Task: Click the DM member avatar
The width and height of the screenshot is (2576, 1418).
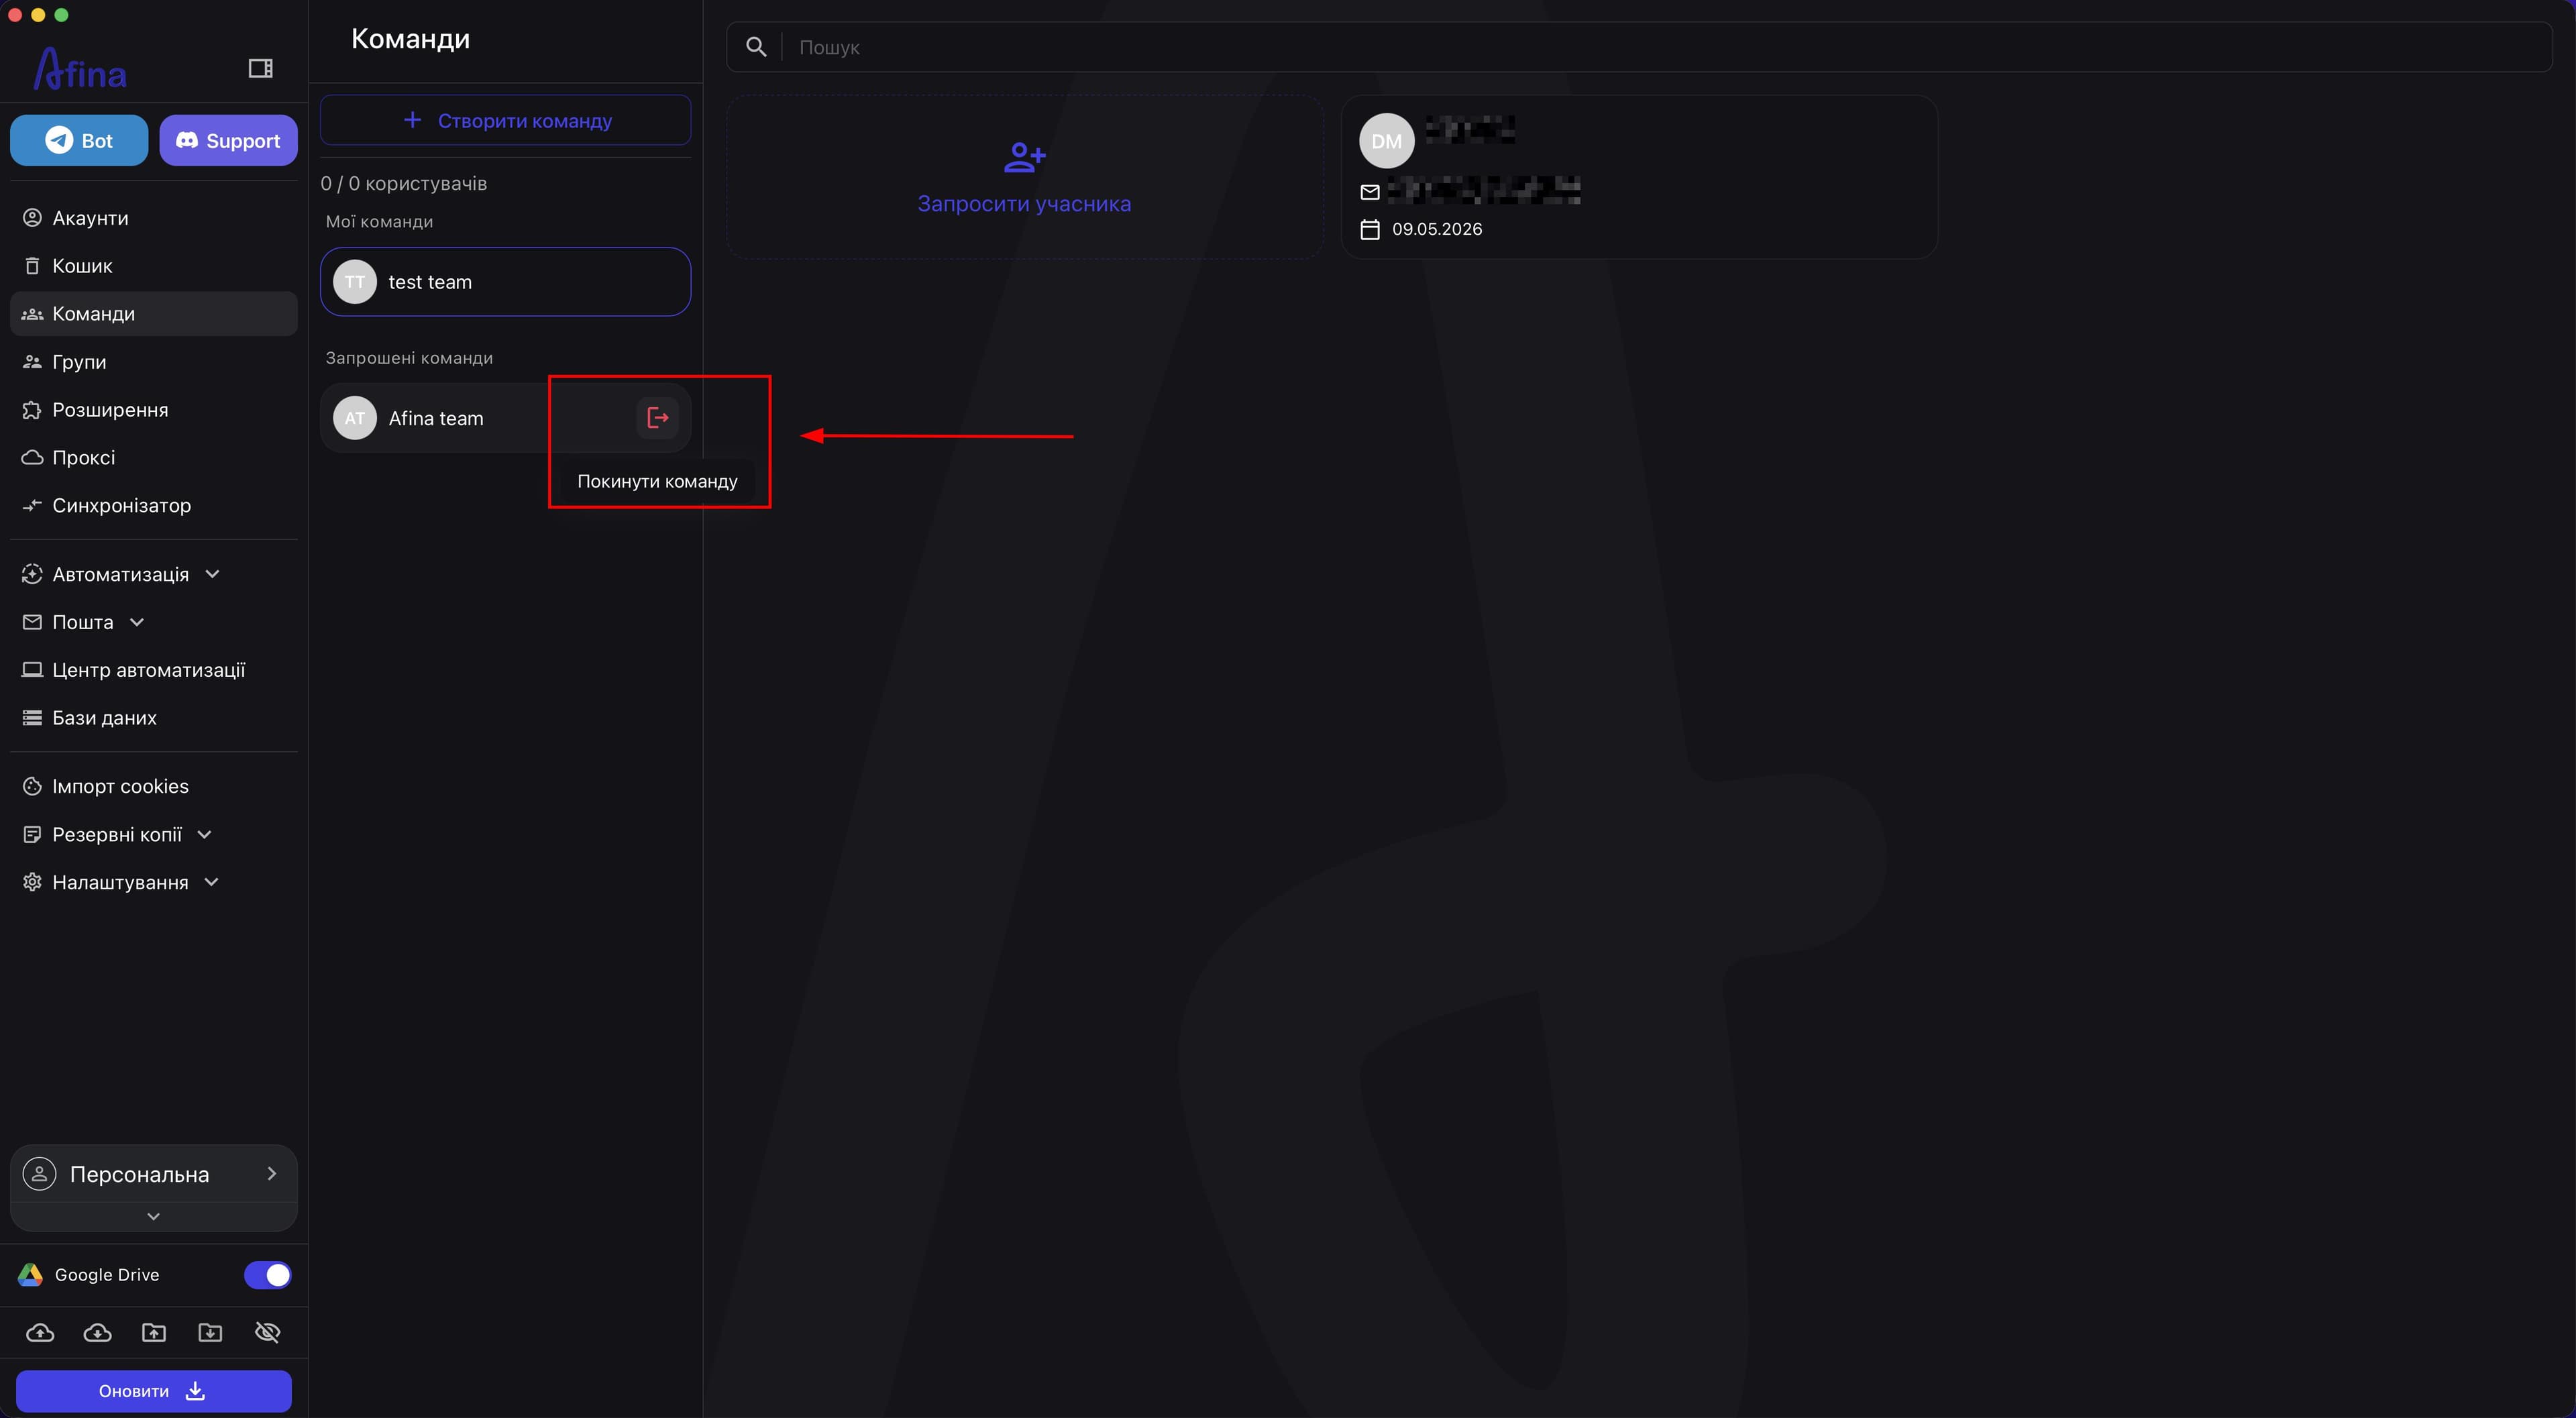Action: click(x=1386, y=141)
